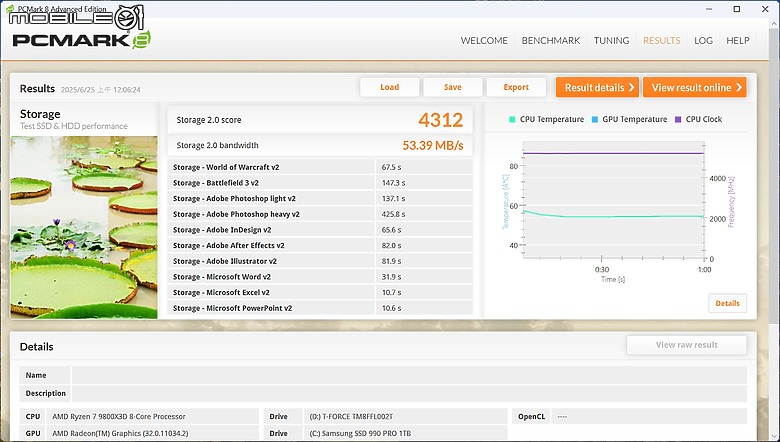This screenshot has width=780, height=442.
Task: Minimize the PCMark 8 window
Action: point(708,9)
